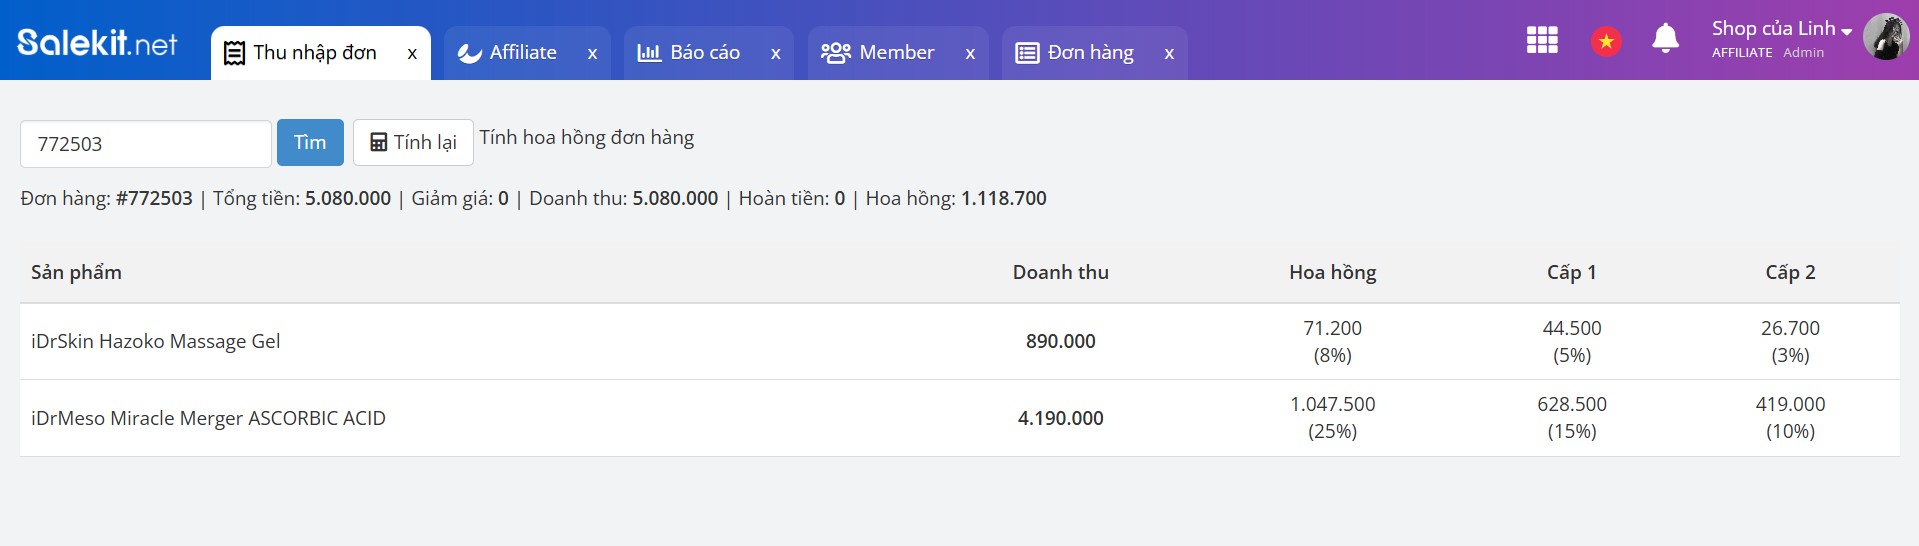Open the Đơn hàng tab
The image size is (1919, 546).
(1075, 53)
